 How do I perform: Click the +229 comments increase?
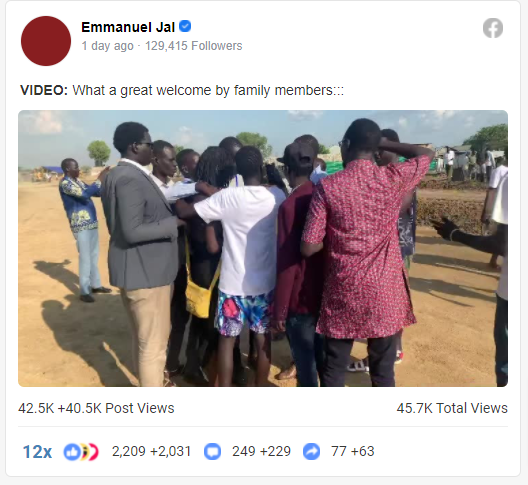(x=275, y=451)
